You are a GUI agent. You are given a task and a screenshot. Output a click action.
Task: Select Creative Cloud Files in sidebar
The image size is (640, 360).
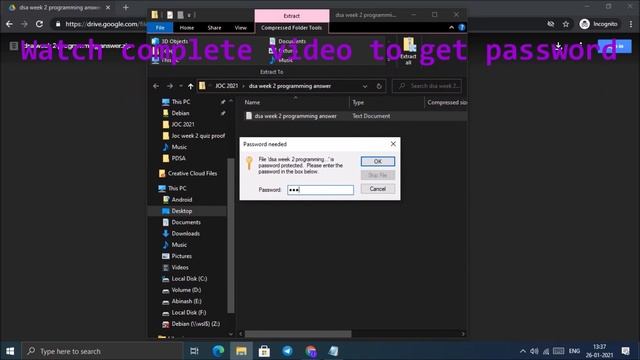(x=192, y=173)
